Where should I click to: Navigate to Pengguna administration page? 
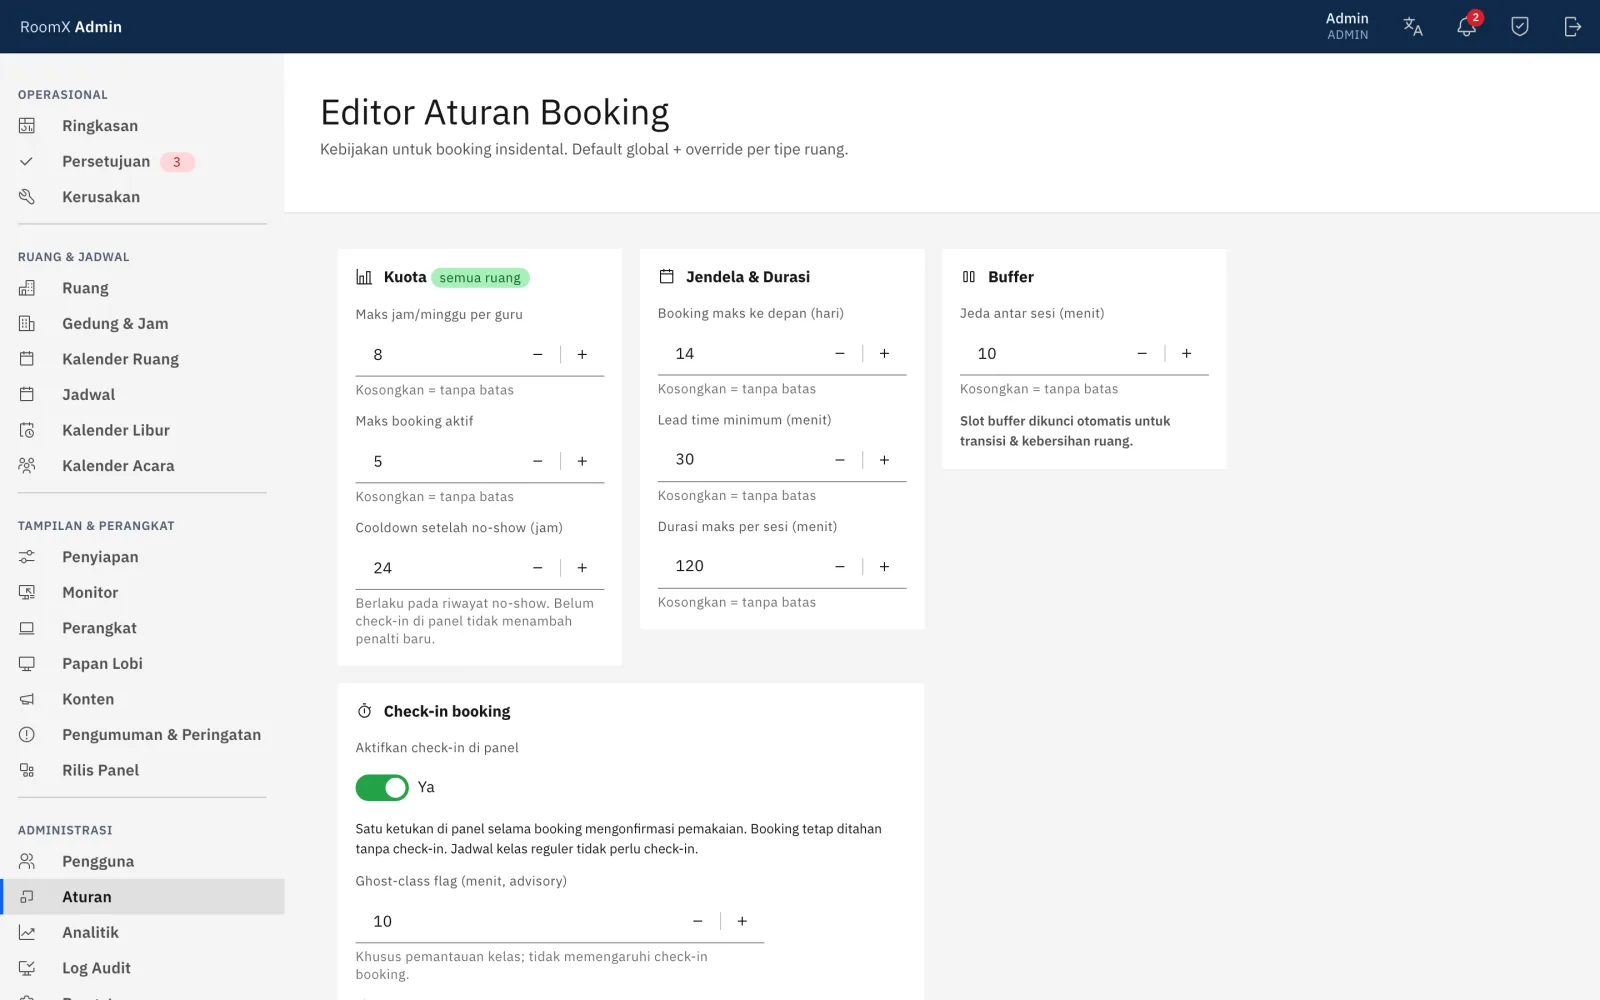142,862
